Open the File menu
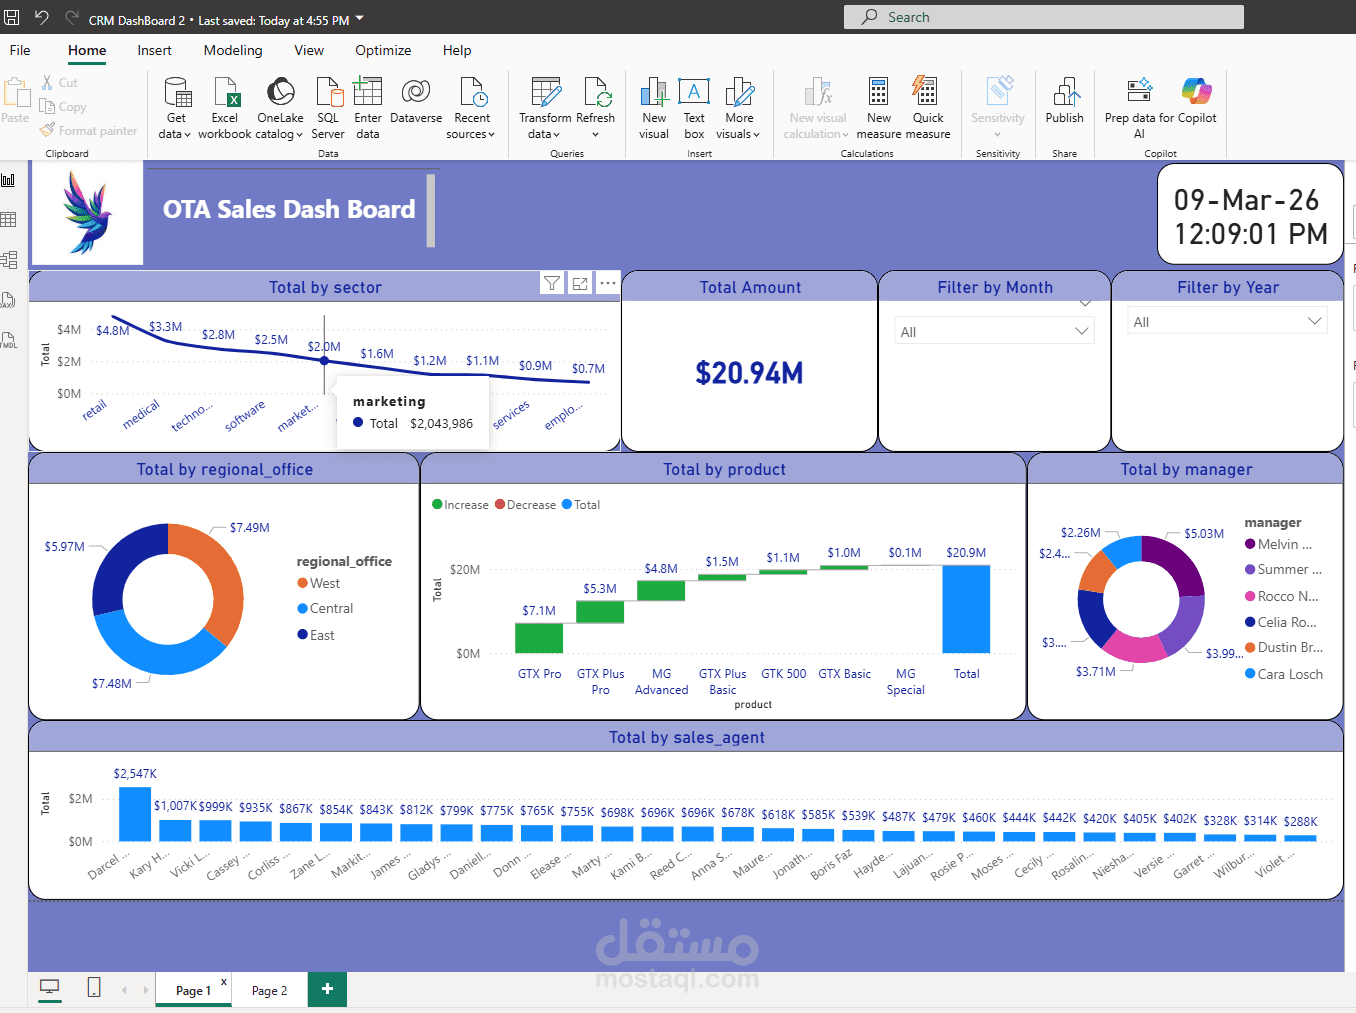This screenshot has width=1356, height=1013. (x=20, y=50)
